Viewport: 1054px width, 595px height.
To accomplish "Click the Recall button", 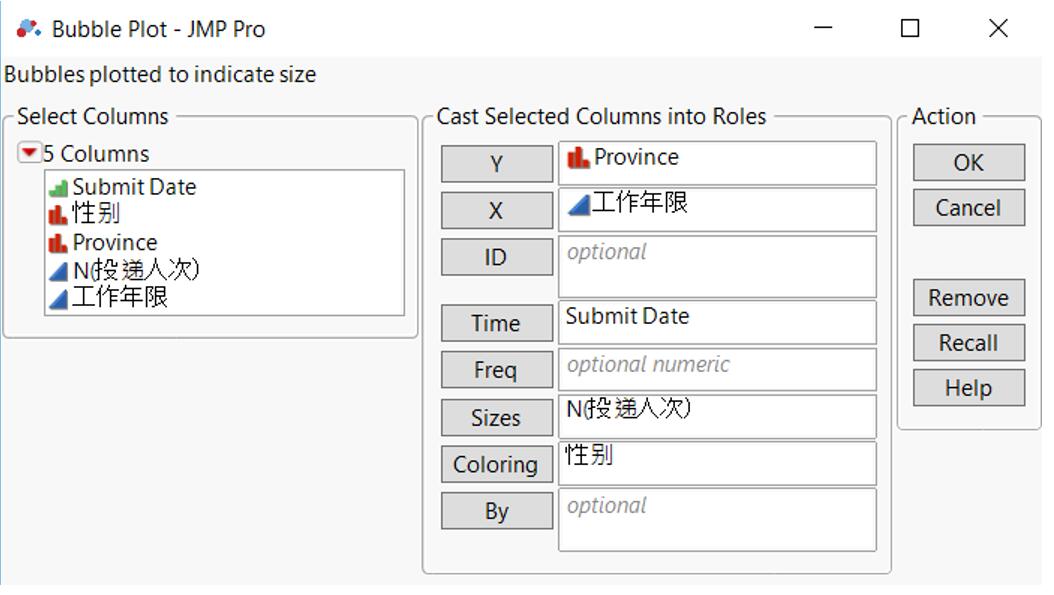I will [x=968, y=343].
